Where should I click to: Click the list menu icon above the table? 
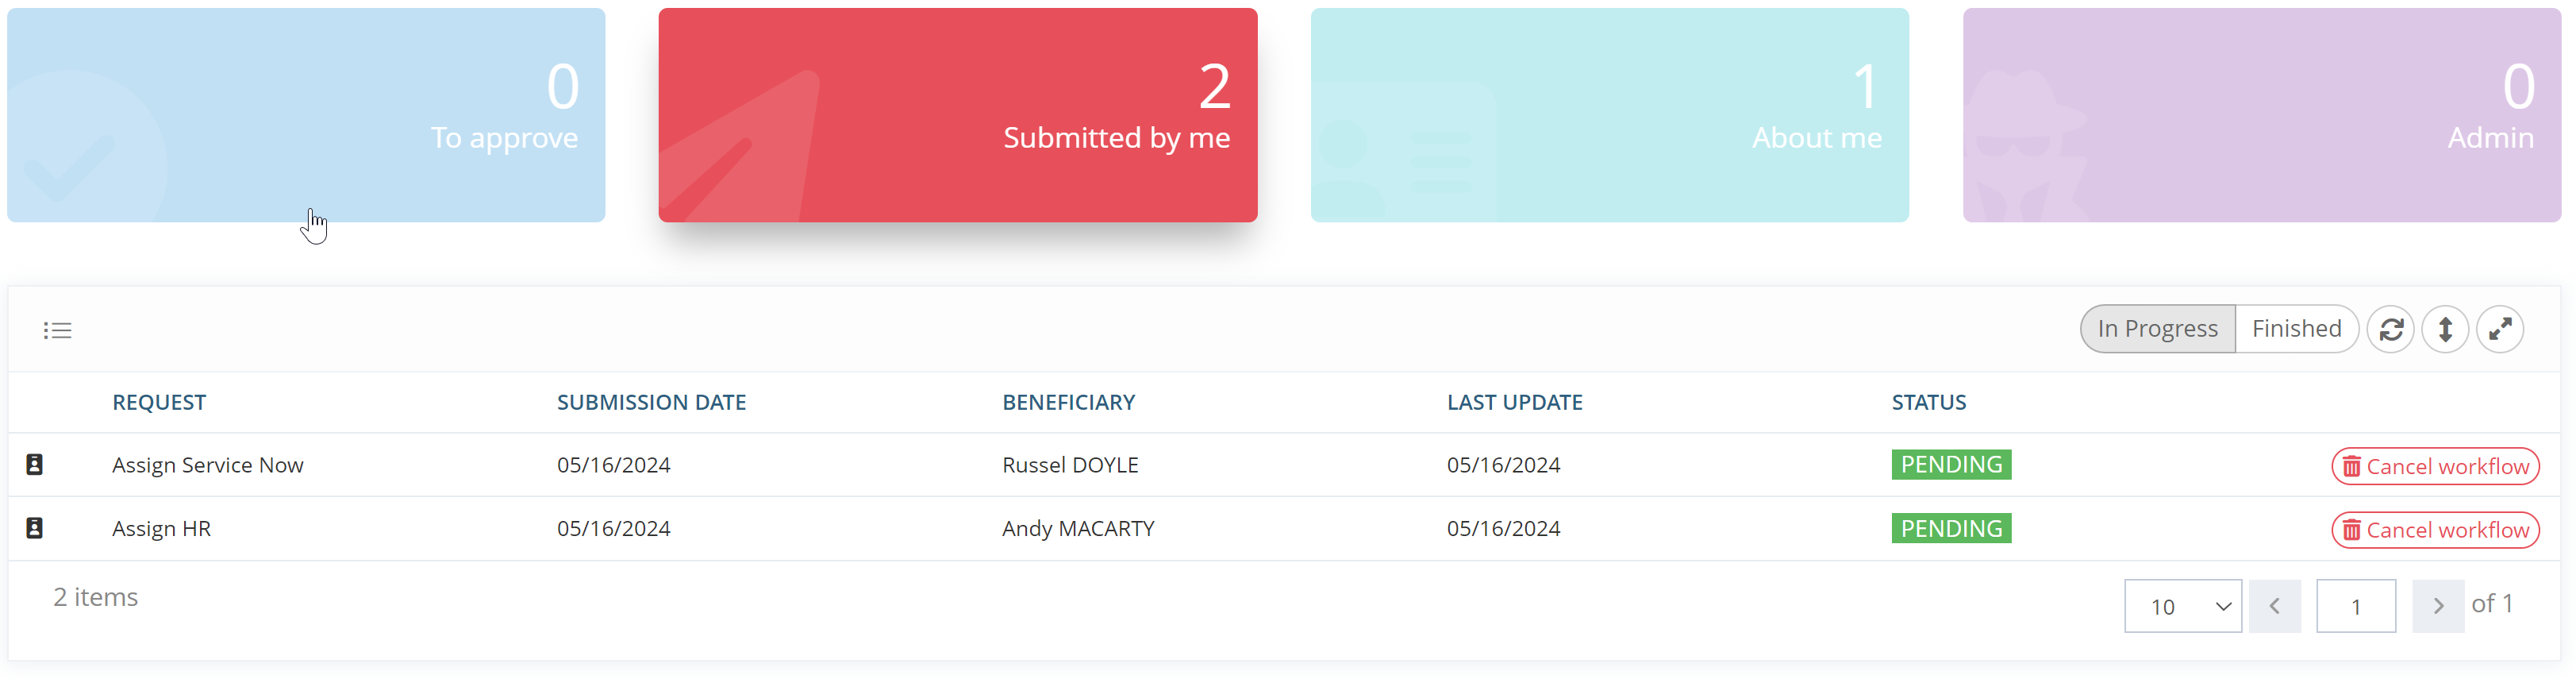pyautogui.click(x=57, y=330)
